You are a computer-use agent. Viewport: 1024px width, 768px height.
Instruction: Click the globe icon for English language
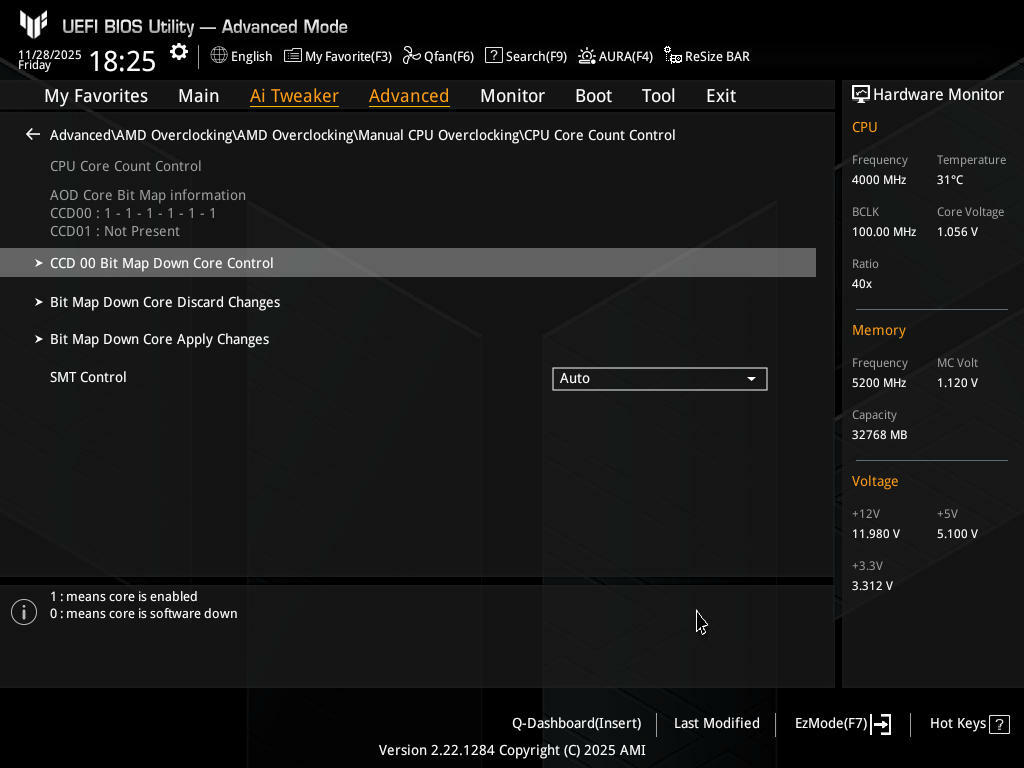coord(219,56)
